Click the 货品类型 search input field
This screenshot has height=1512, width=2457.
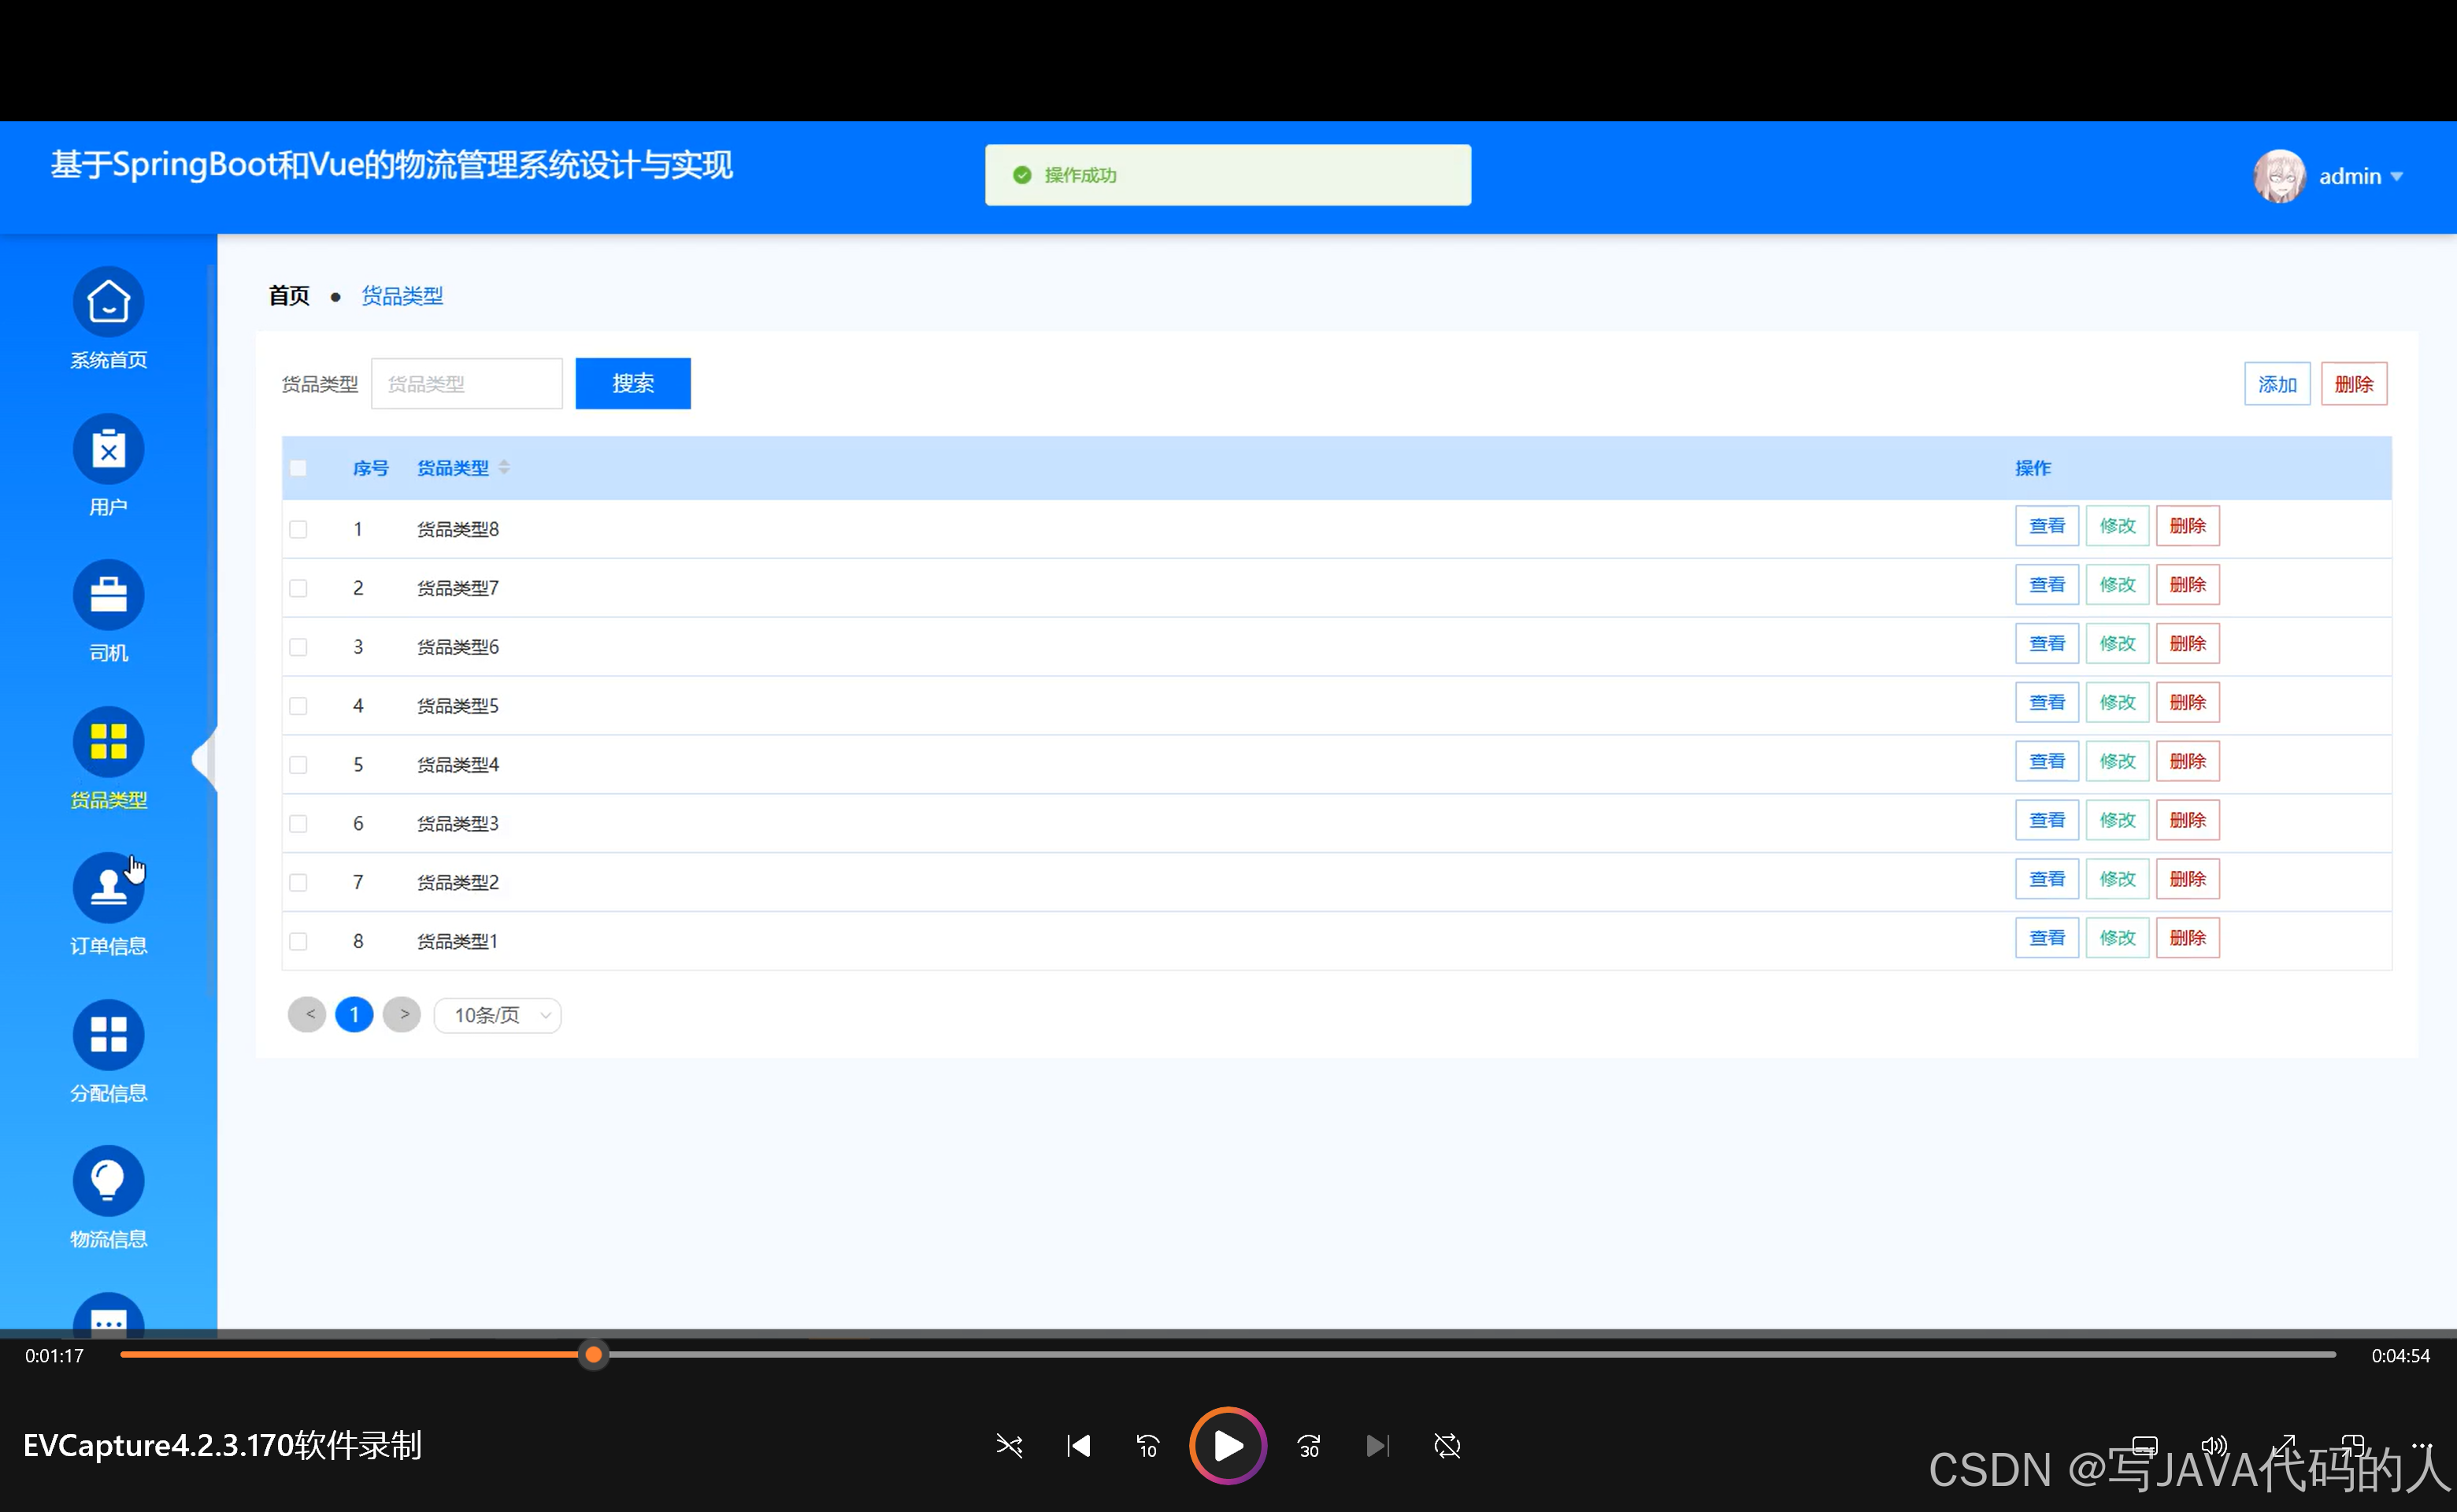coord(467,384)
